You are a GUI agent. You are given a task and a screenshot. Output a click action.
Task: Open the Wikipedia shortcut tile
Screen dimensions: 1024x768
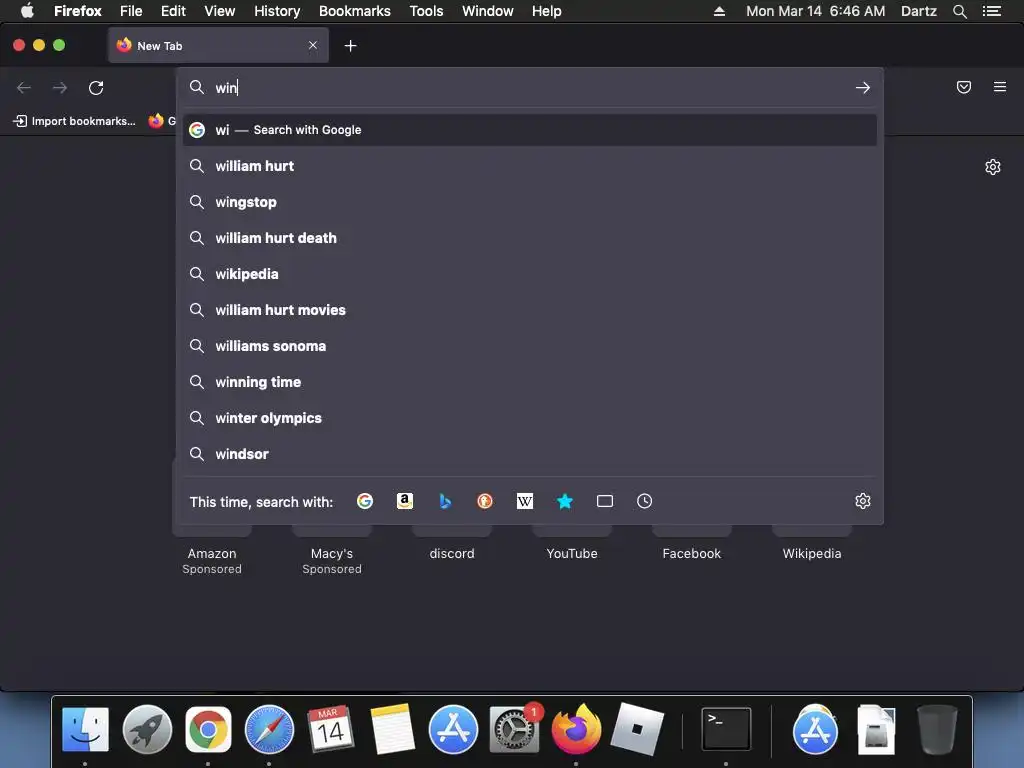click(812, 553)
